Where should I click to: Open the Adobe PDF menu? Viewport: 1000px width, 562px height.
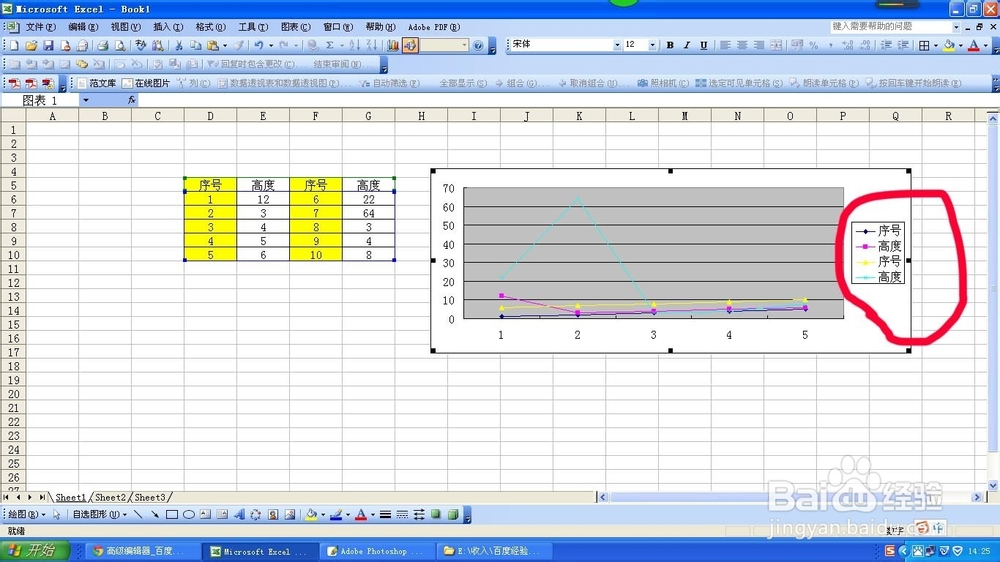(434, 27)
